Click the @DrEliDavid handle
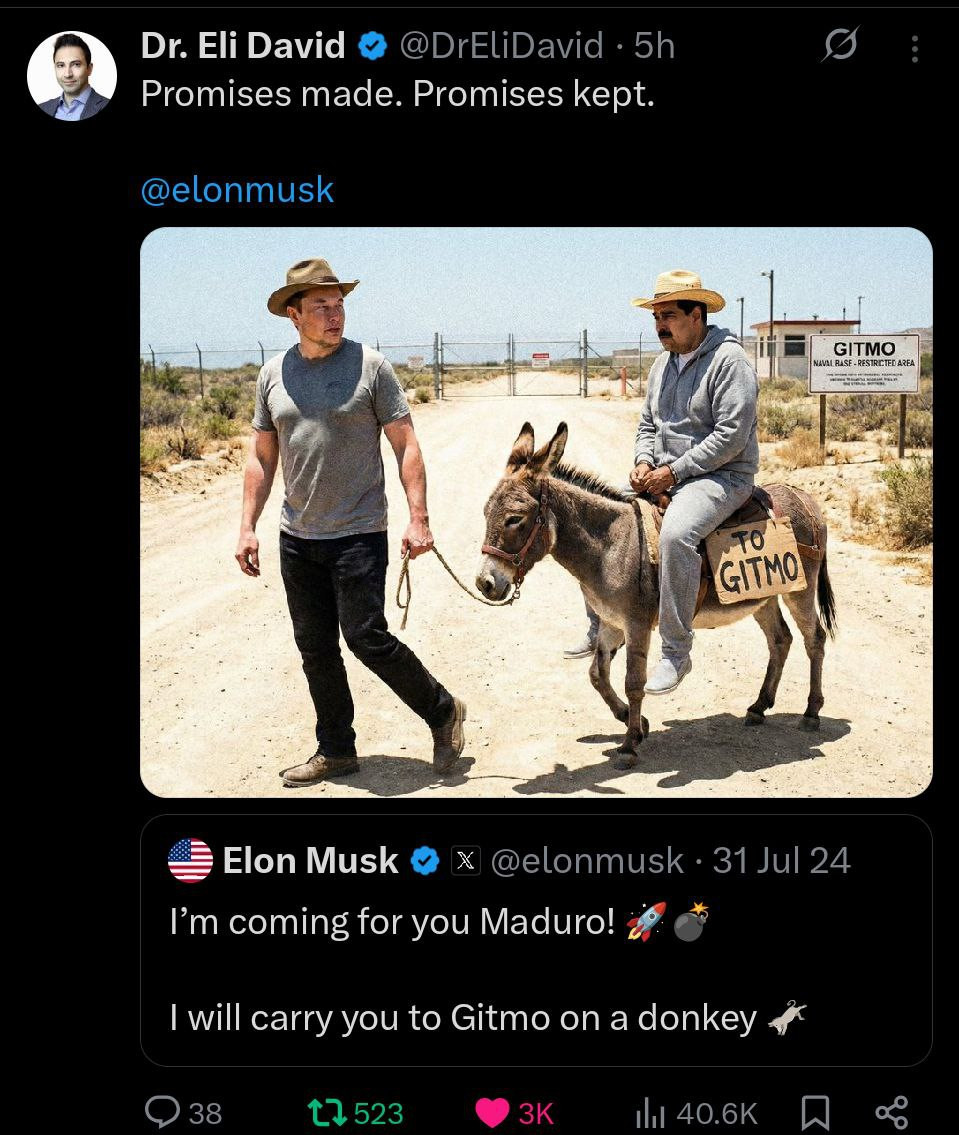This screenshot has width=959, height=1135. [501, 45]
